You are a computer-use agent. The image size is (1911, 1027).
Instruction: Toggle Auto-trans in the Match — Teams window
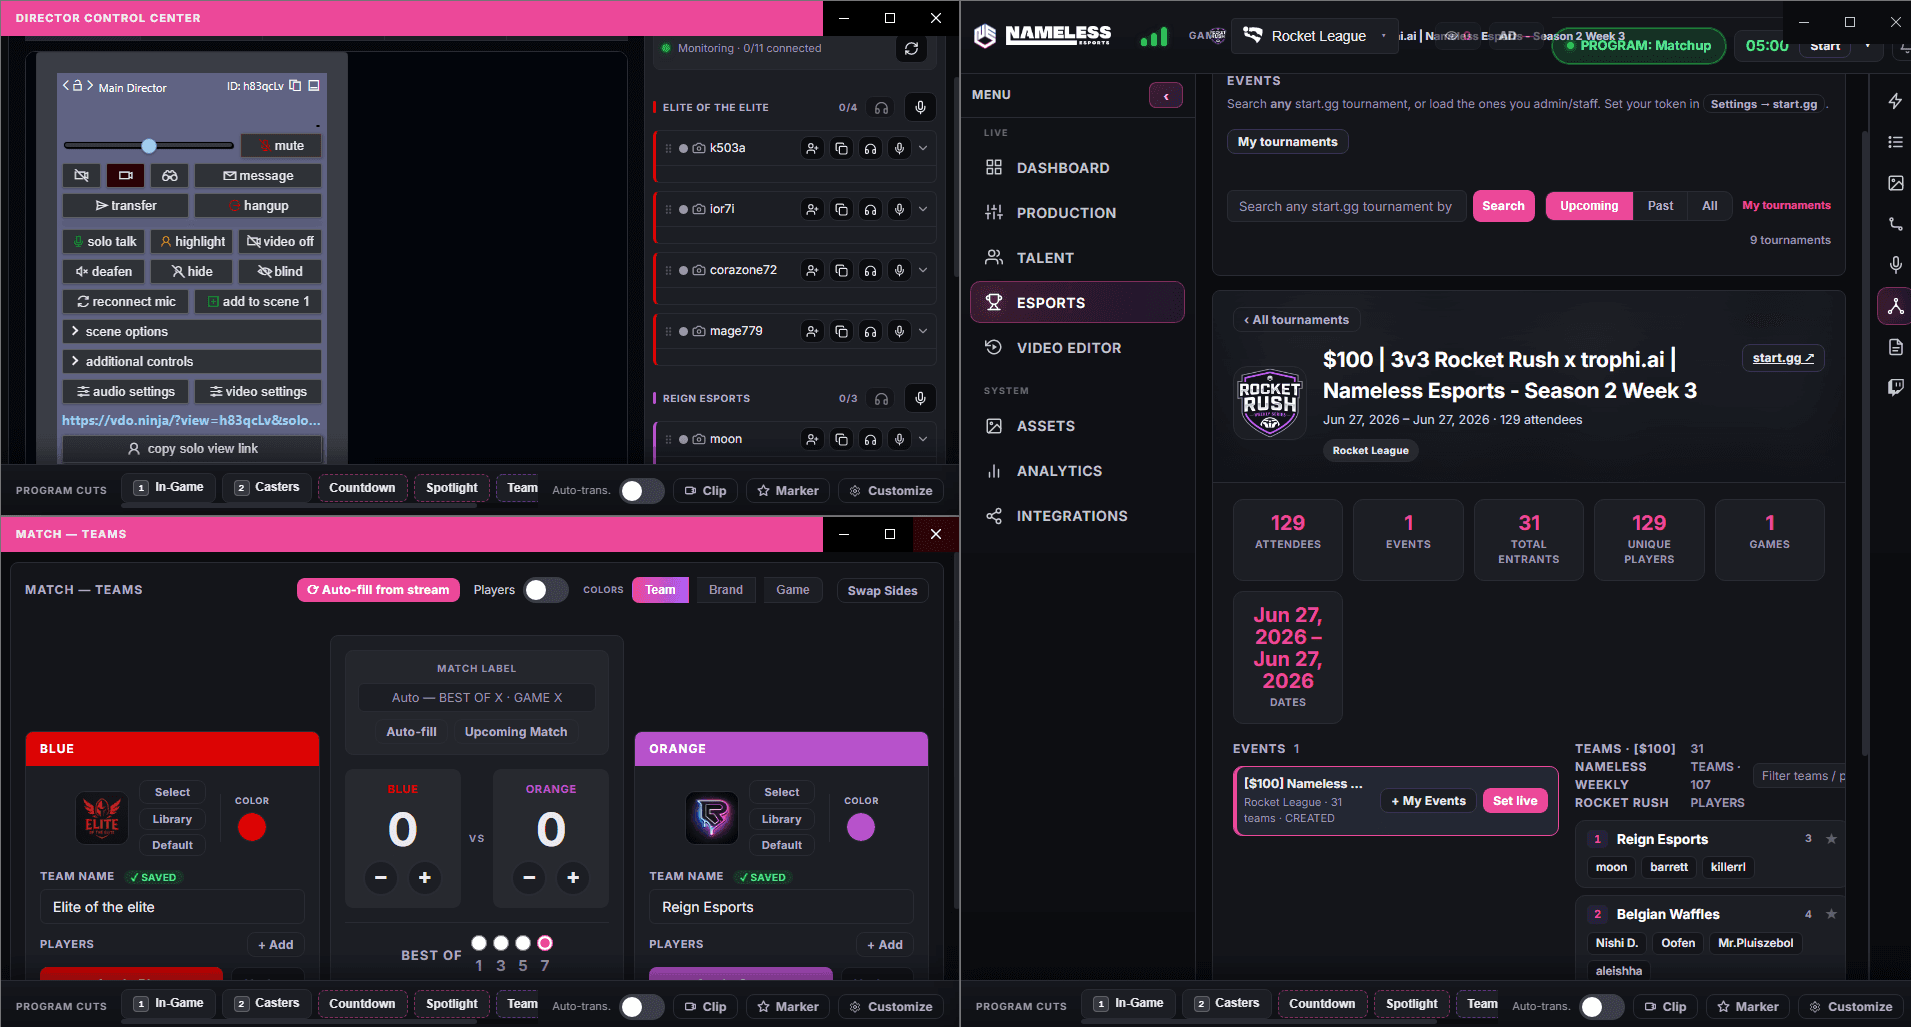point(642,1007)
